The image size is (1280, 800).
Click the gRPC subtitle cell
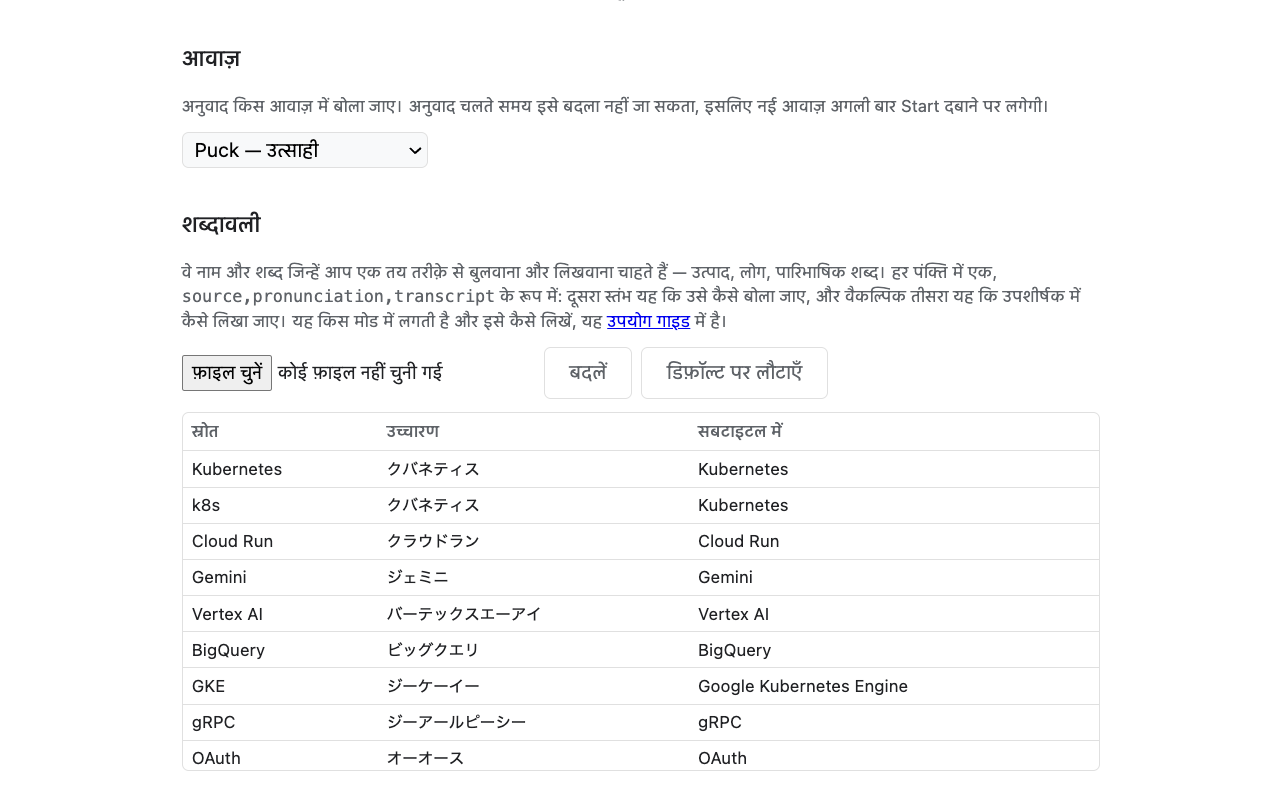pyautogui.click(x=894, y=722)
